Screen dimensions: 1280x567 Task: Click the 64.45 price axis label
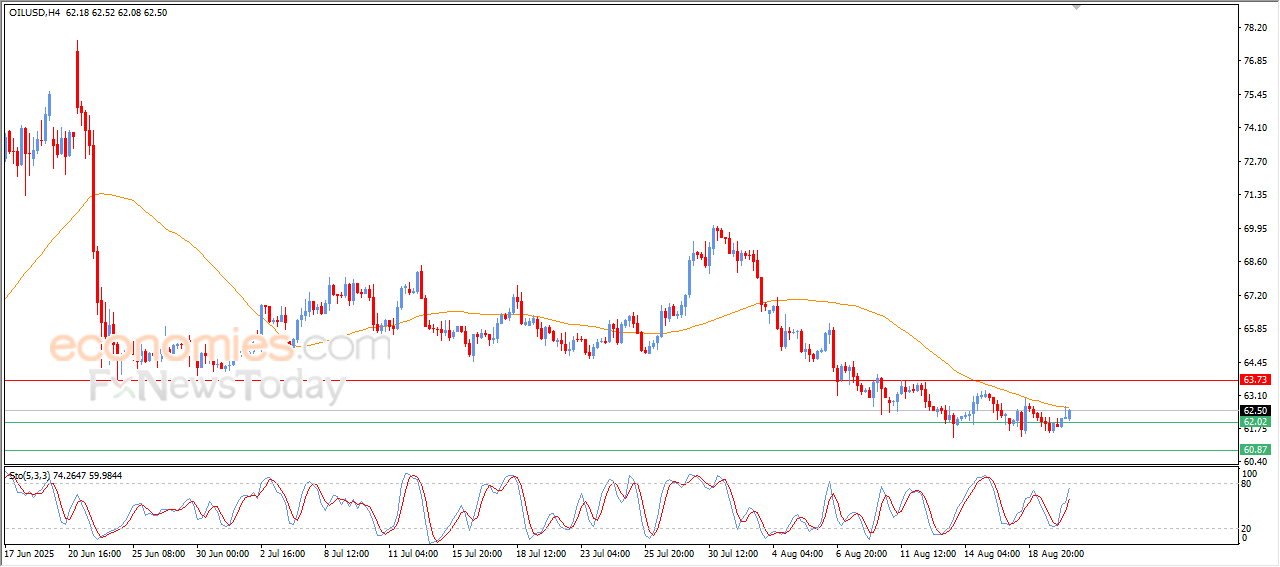[x=1255, y=362]
